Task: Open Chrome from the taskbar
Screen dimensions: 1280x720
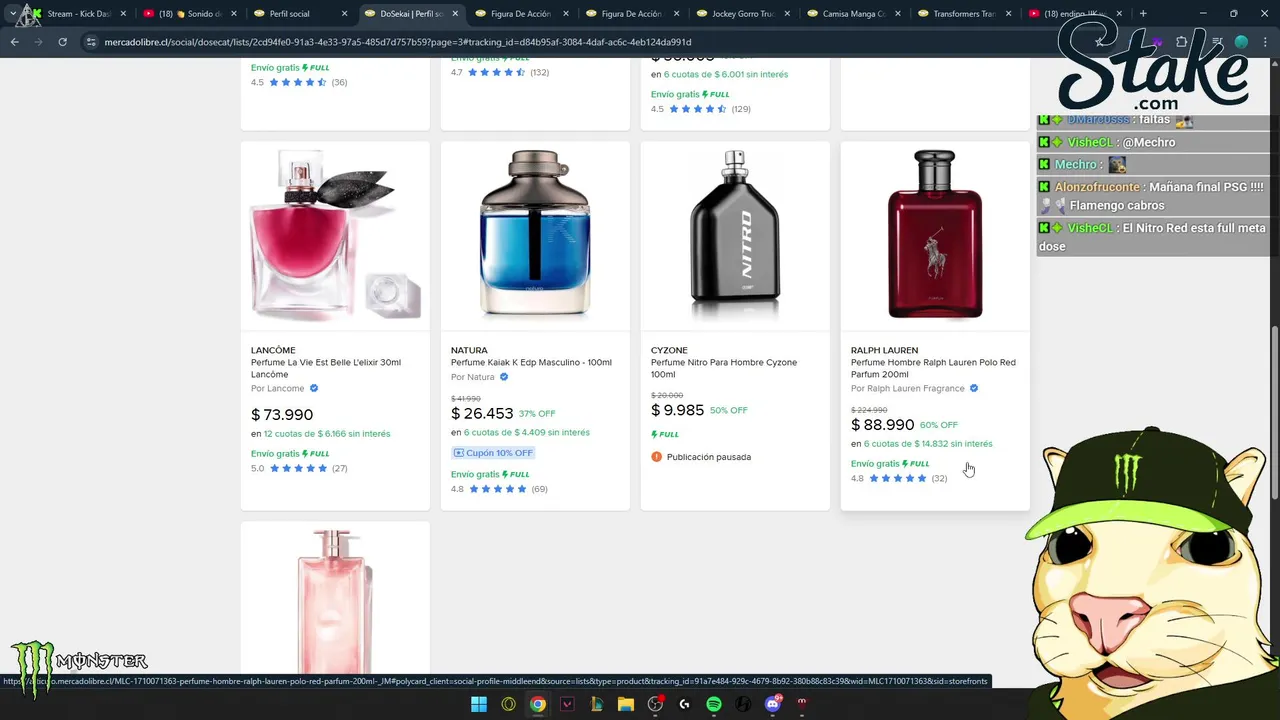Action: pos(538,704)
